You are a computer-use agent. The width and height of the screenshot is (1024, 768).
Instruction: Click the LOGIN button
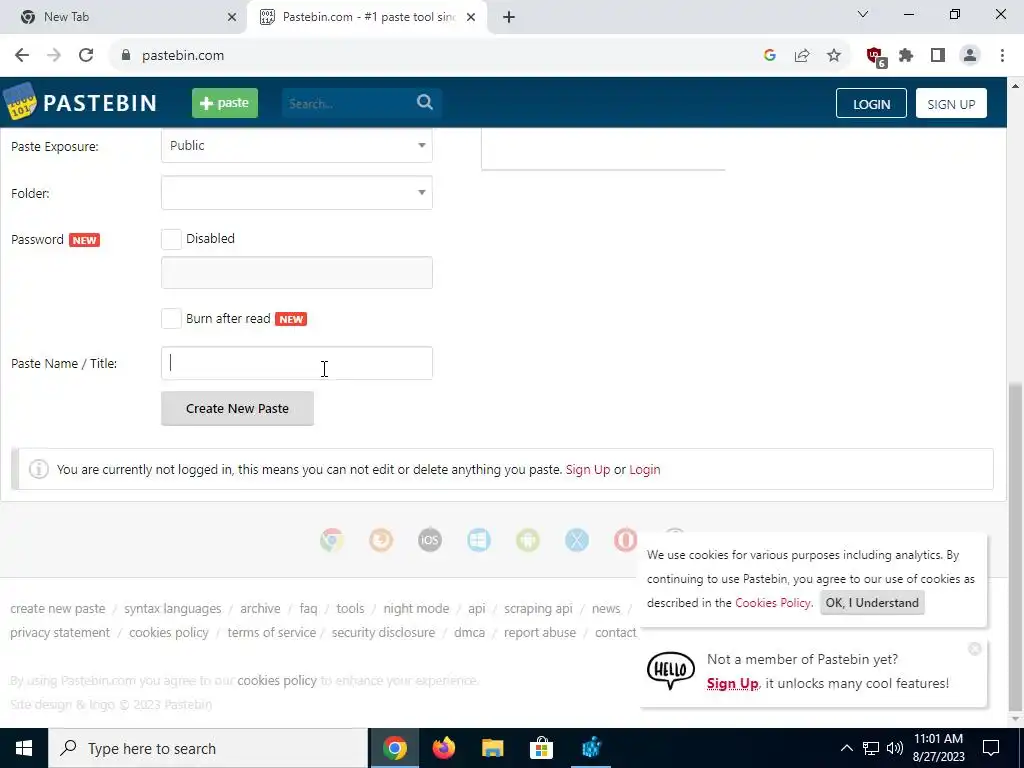(871, 103)
